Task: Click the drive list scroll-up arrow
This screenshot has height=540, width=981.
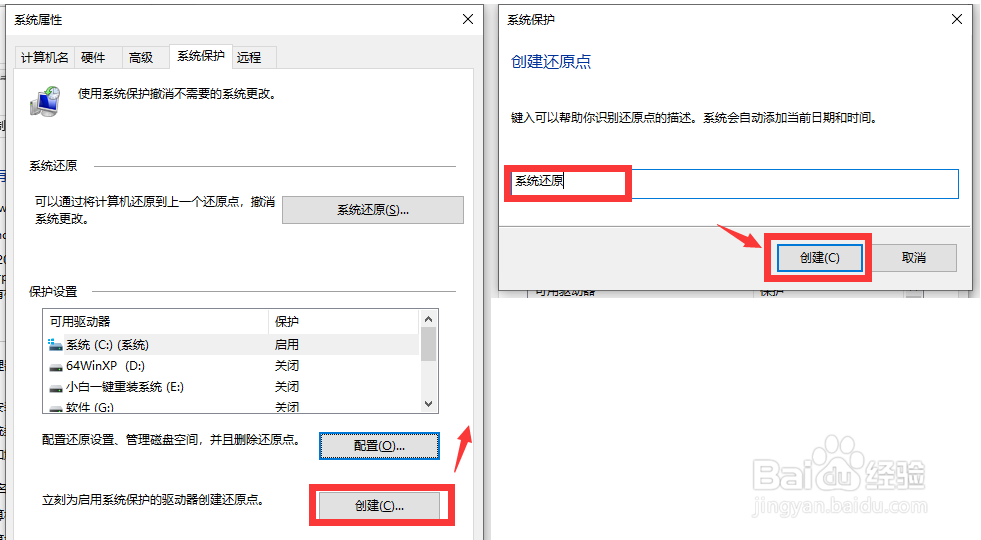Action: 429,319
